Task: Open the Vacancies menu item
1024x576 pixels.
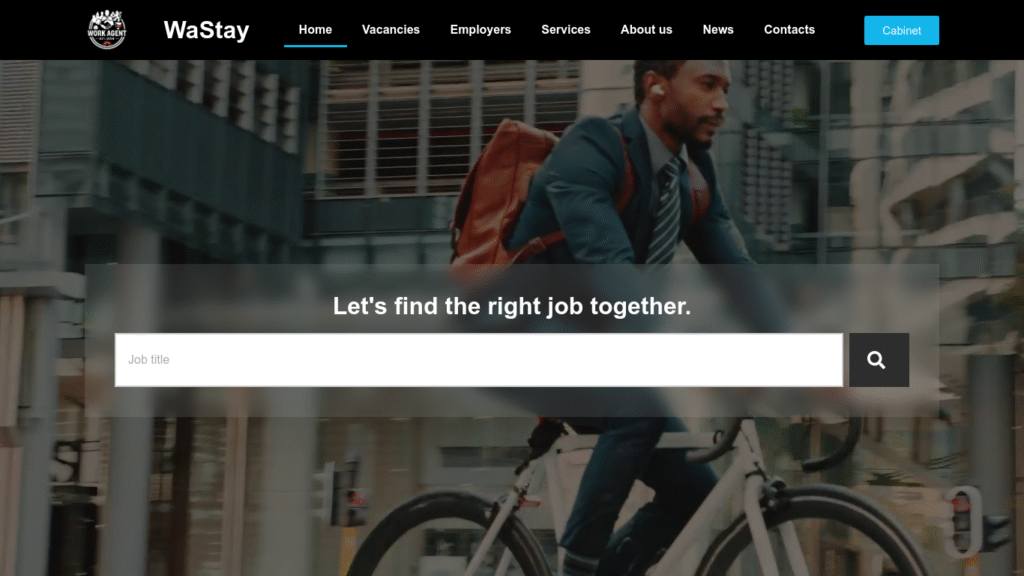Action: coord(391,29)
